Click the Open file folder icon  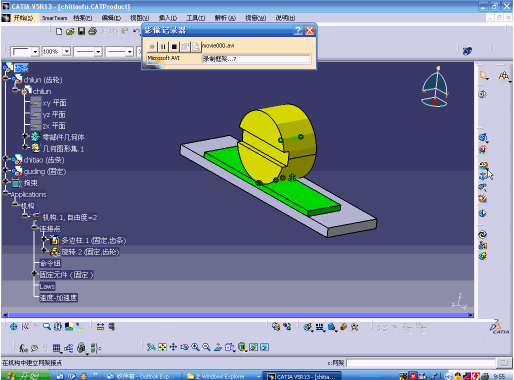[x=70, y=31]
